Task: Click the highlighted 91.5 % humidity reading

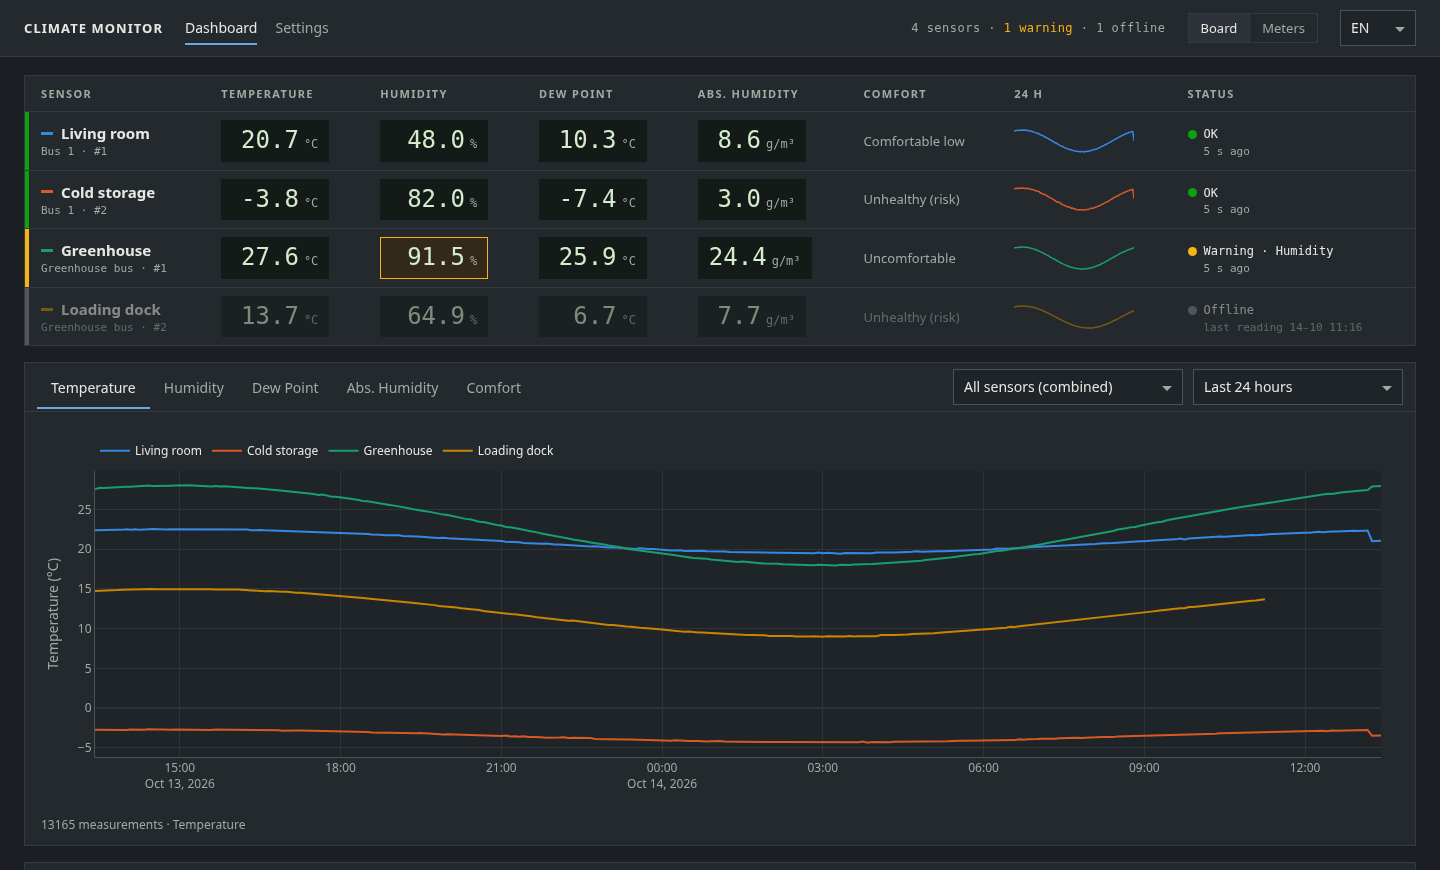Action: [x=434, y=258]
